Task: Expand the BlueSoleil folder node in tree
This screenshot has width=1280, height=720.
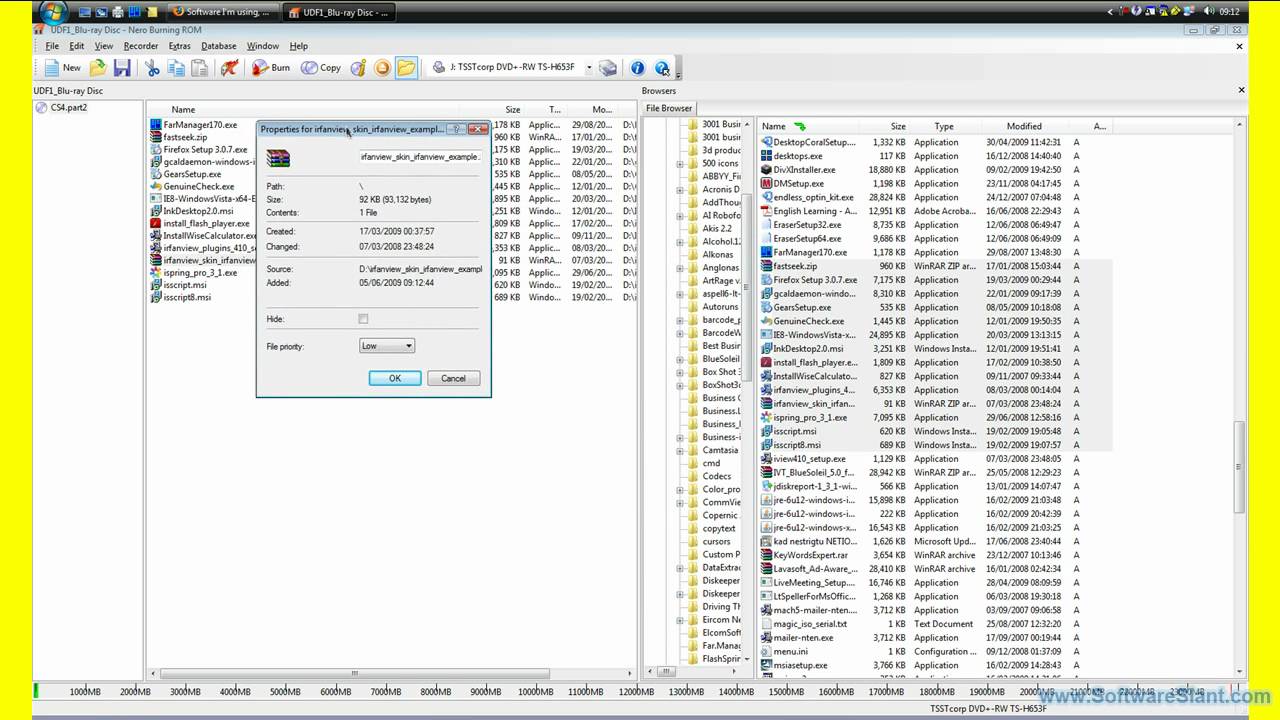Action: point(680,358)
